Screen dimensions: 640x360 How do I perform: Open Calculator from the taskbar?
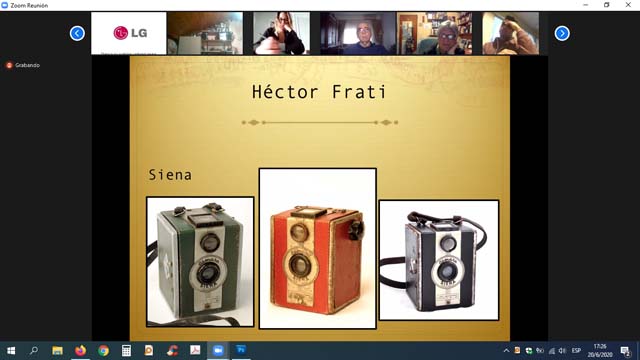126,350
